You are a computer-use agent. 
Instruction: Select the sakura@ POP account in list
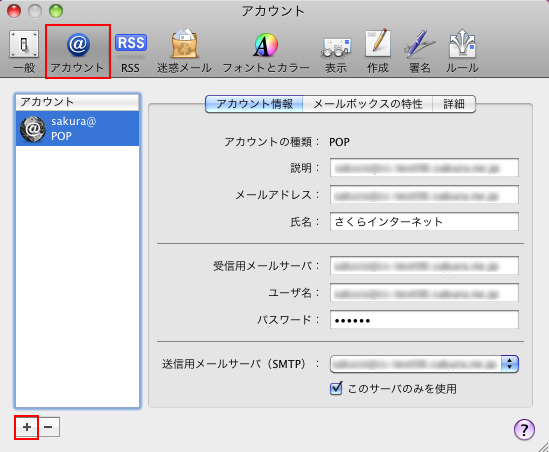(x=77, y=128)
